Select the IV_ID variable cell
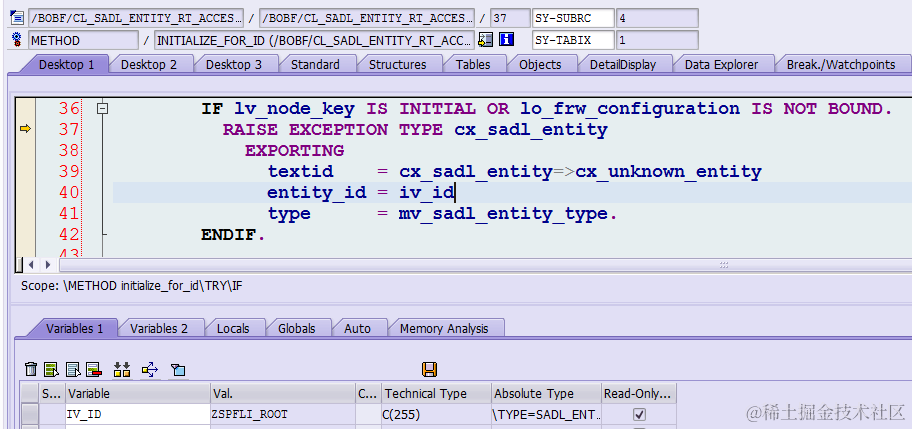The image size is (912, 429). pos(138,414)
